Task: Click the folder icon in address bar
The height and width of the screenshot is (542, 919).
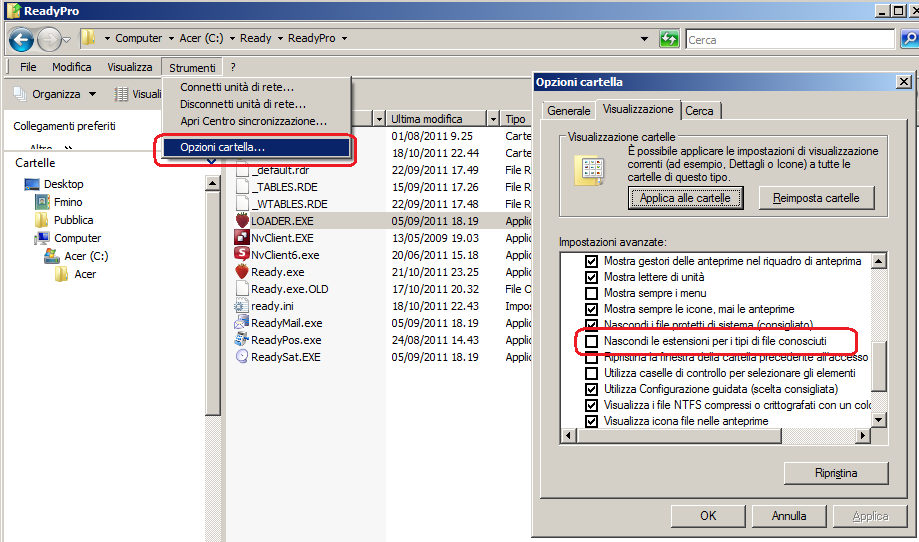Action: point(89,38)
